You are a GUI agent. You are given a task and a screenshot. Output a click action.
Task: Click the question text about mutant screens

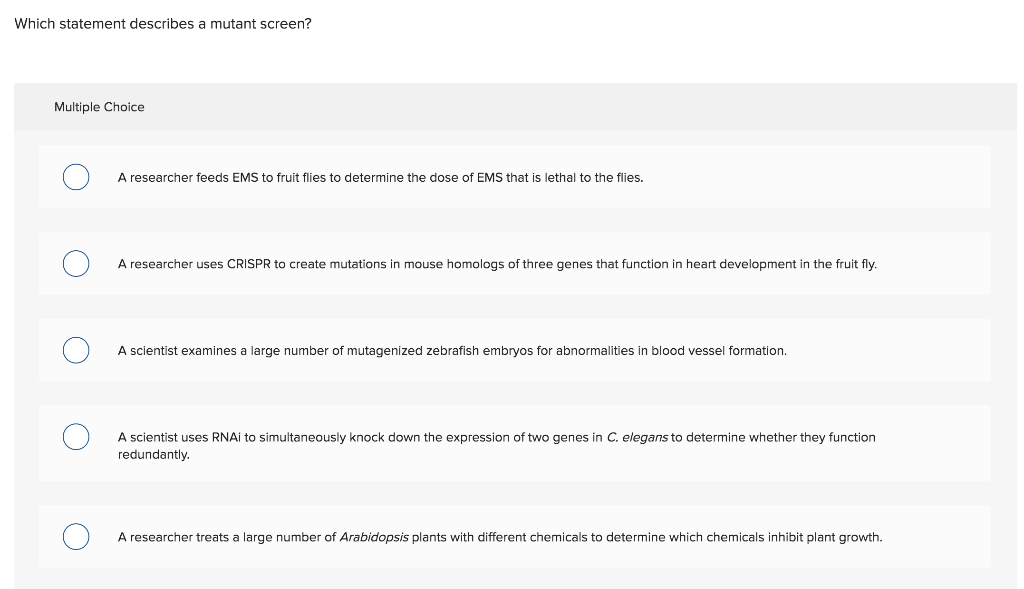click(162, 23)
